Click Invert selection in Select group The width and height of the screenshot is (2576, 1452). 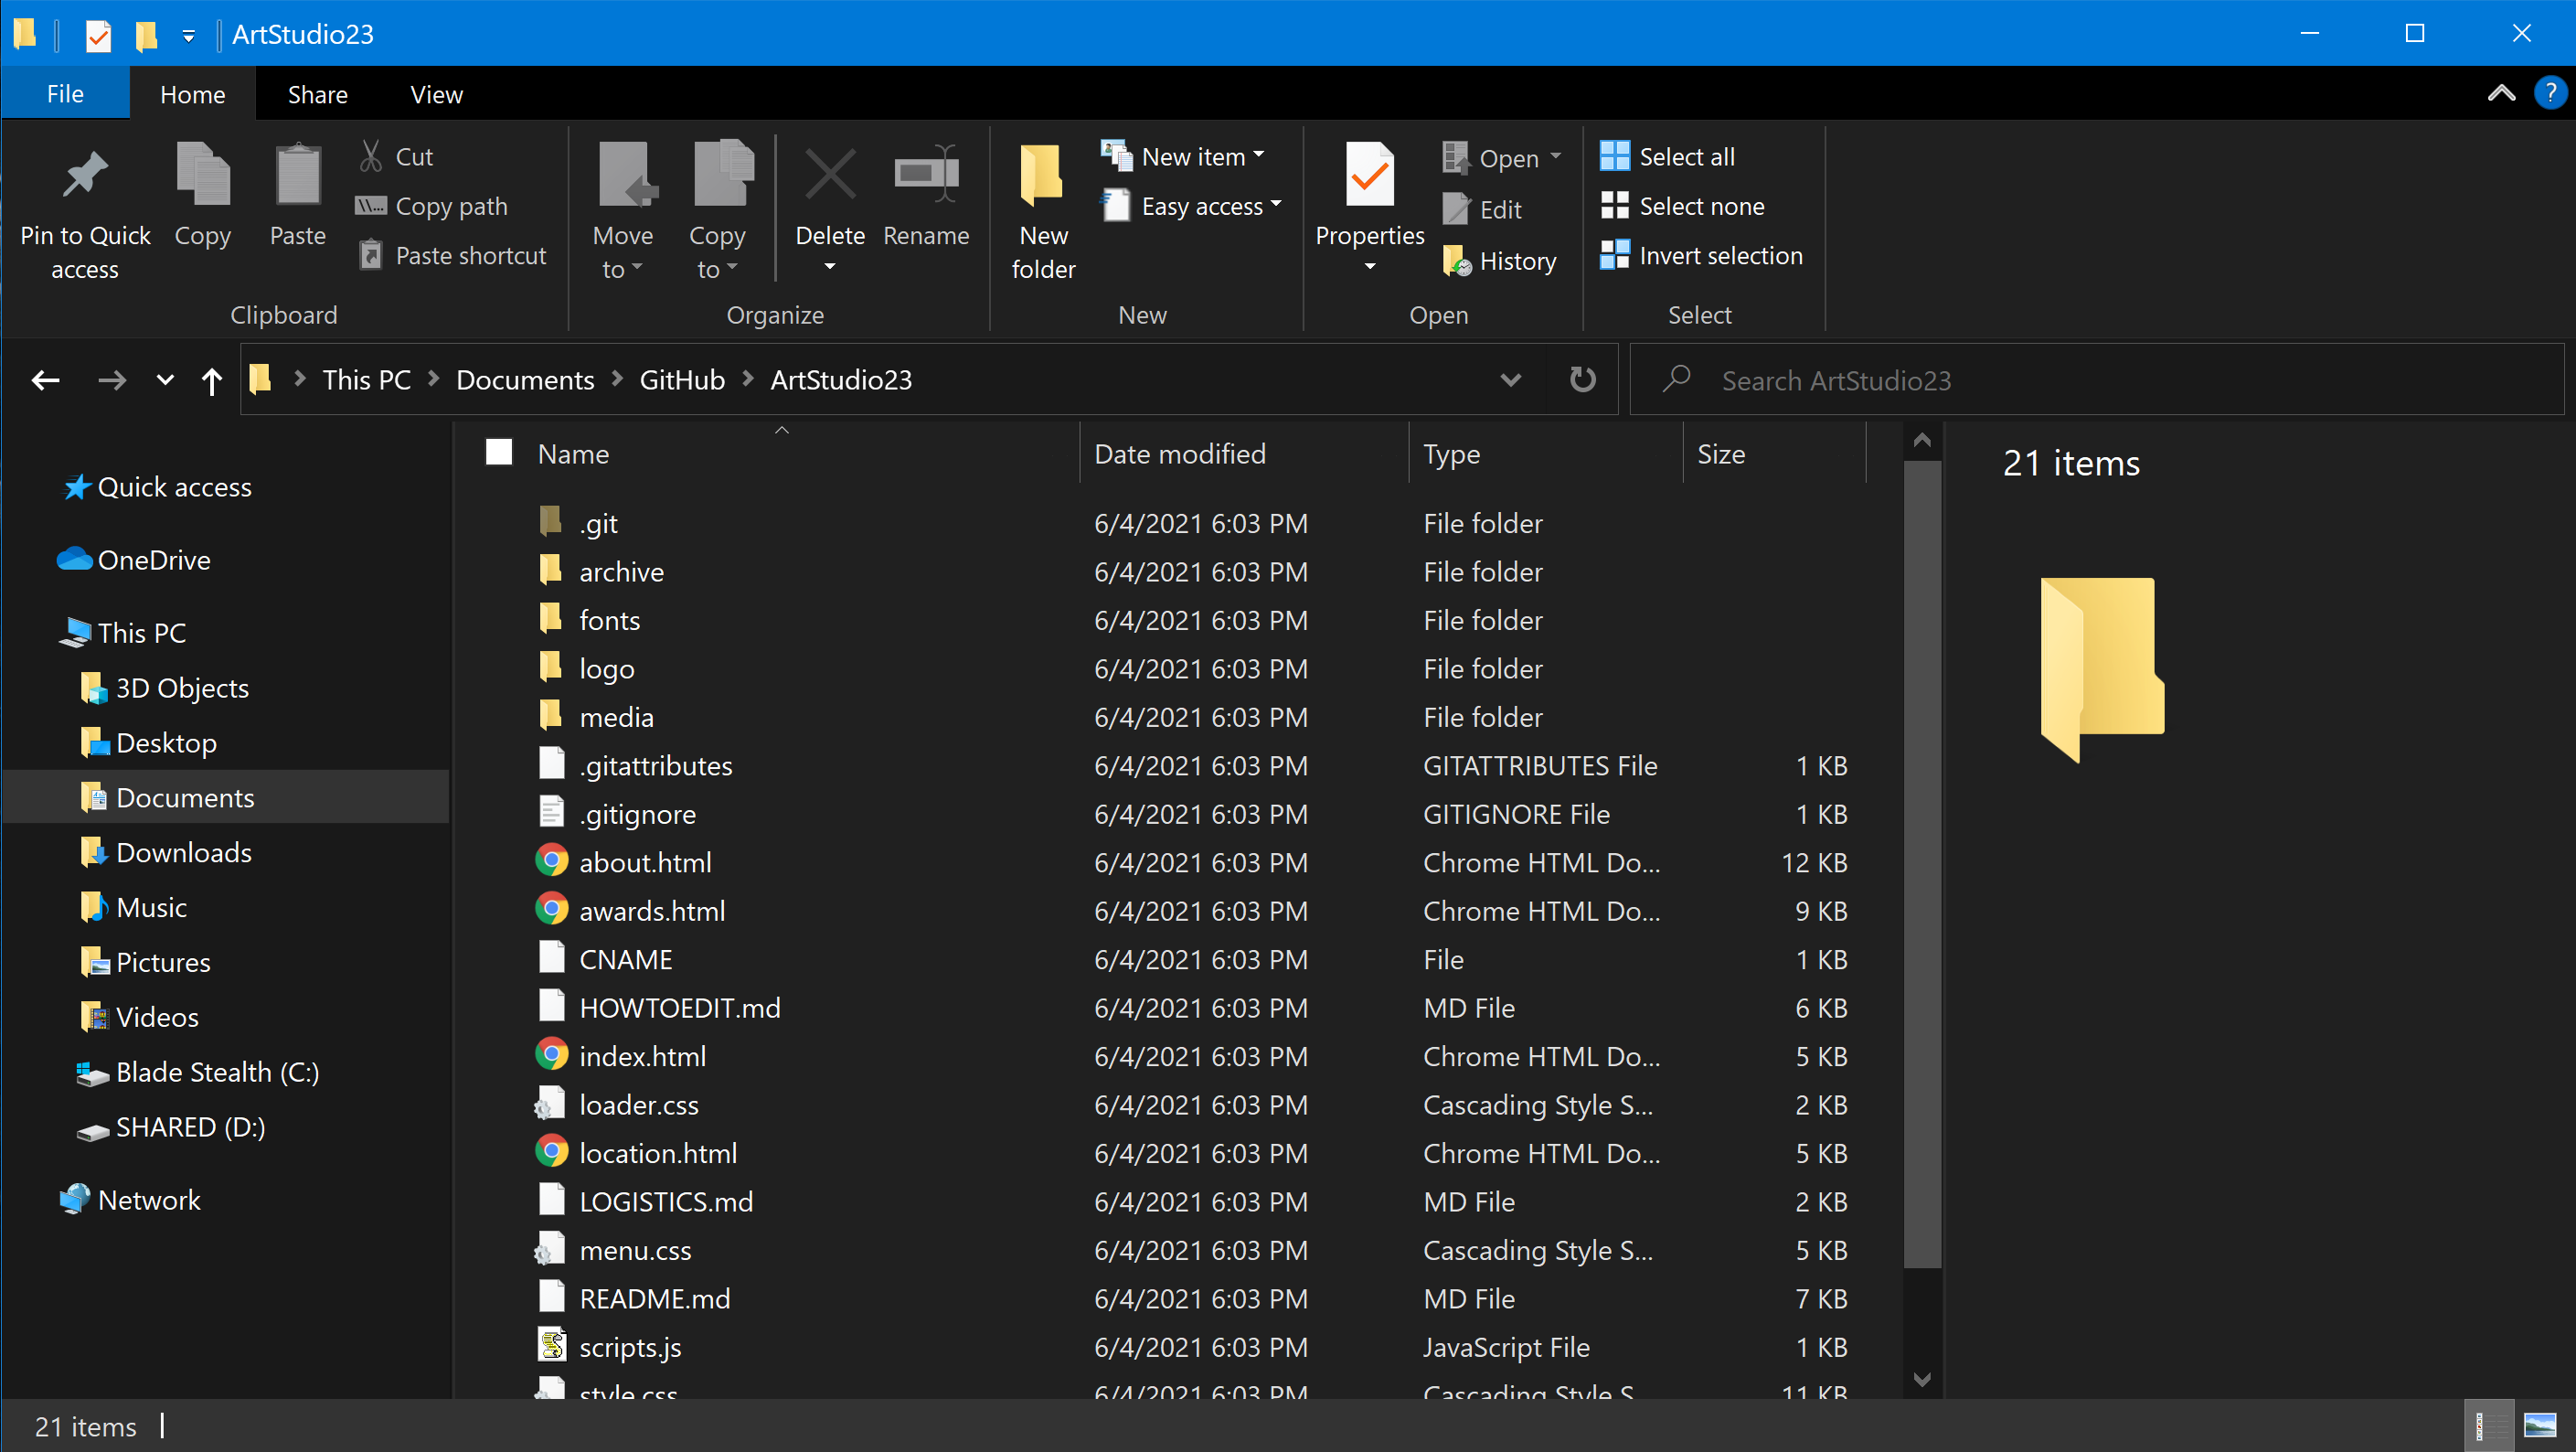(1701, 256)
